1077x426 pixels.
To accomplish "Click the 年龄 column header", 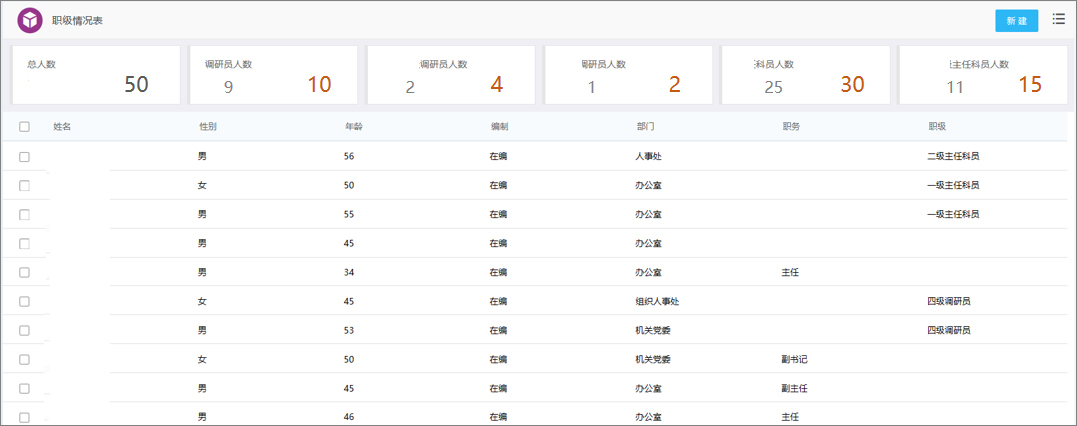I will point(354,126).
